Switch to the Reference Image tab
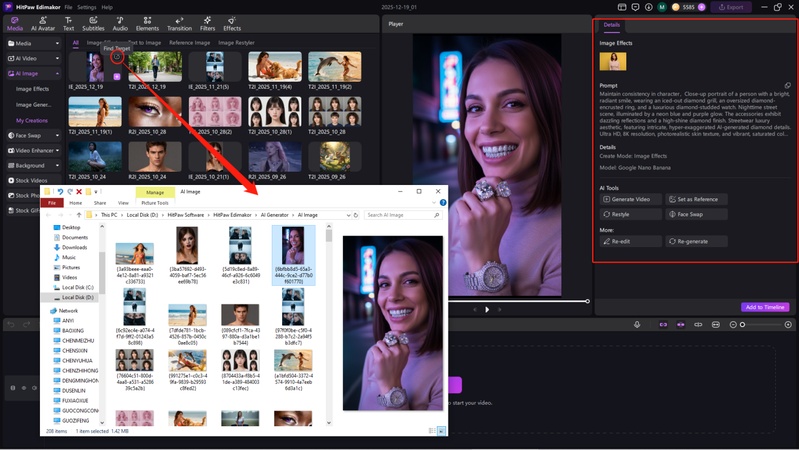Image resolution: width=799 pixels, height=450 pixels. [x=188, y=43]
